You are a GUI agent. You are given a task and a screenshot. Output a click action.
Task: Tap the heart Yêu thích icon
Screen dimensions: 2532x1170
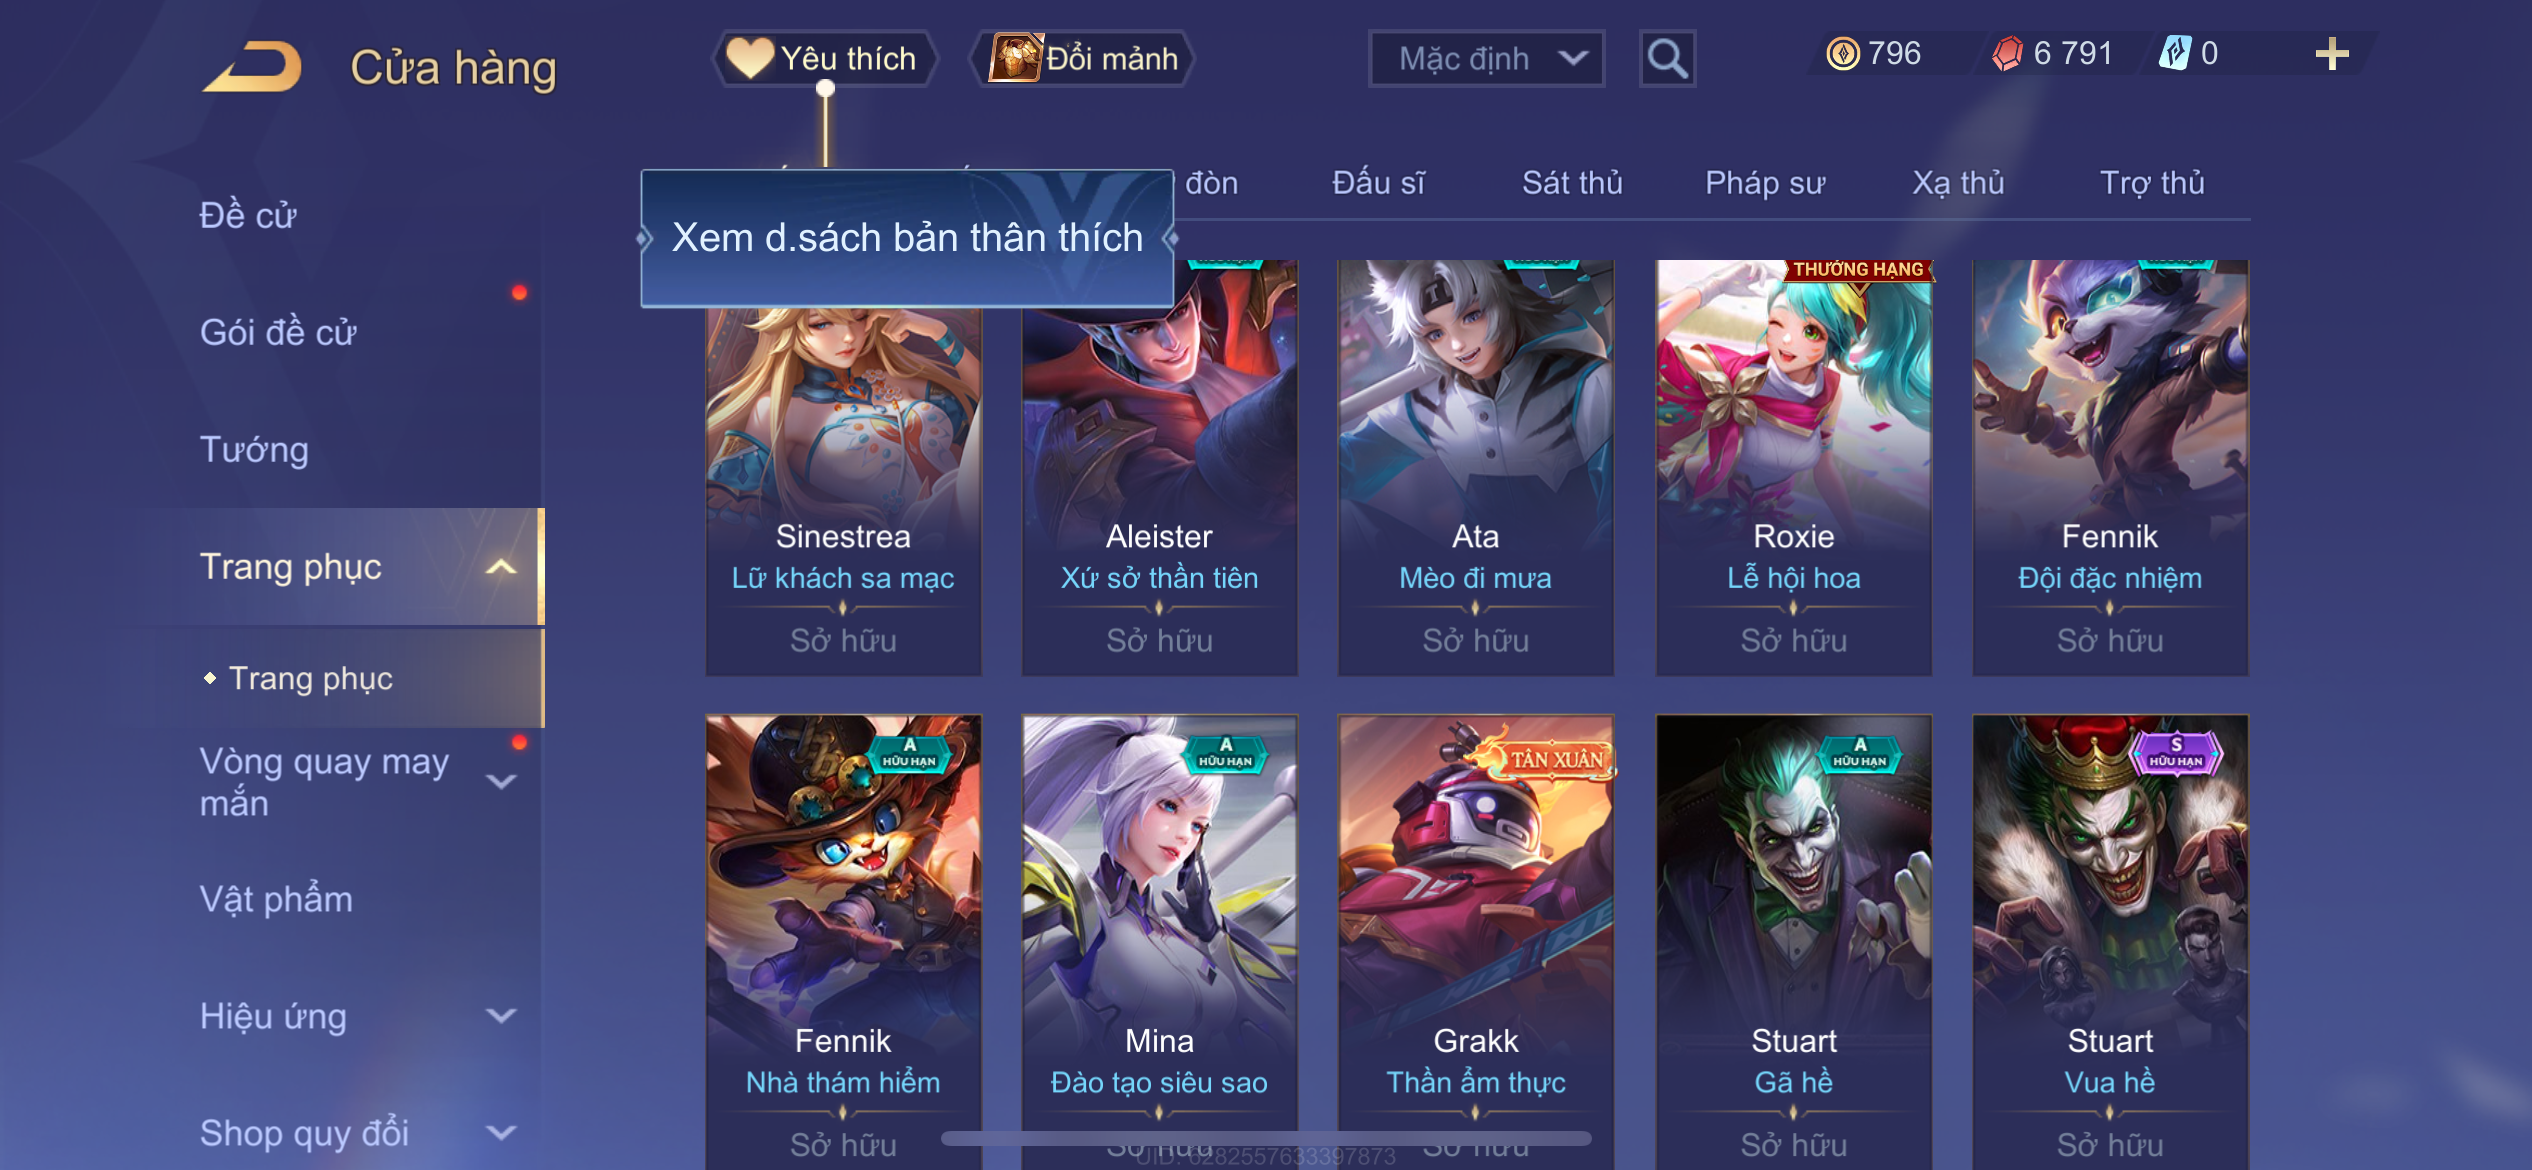tap(750, 58)
